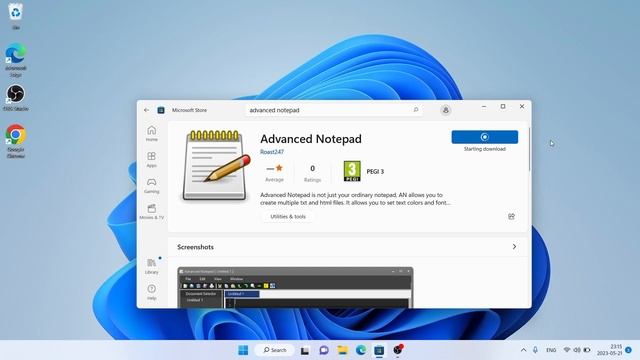
Task: Click the app description text paragraph
Action: 355,199
